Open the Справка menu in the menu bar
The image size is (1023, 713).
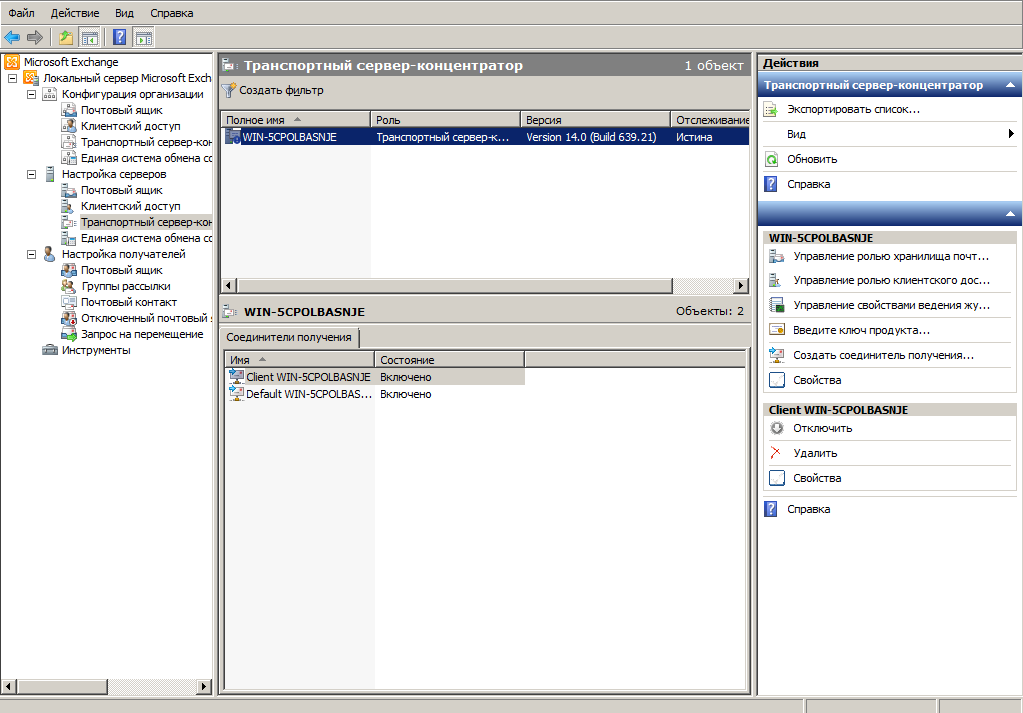coord(172,13)
